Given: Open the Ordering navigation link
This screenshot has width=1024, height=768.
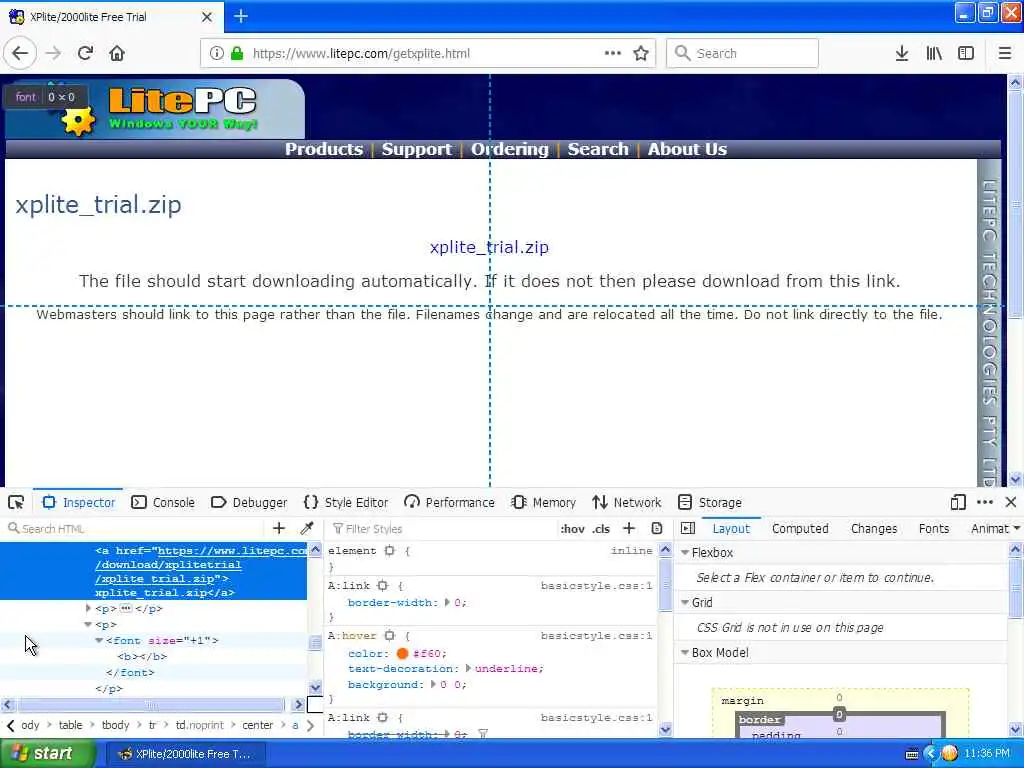Looking at the screenshot, I should point(510,149).
